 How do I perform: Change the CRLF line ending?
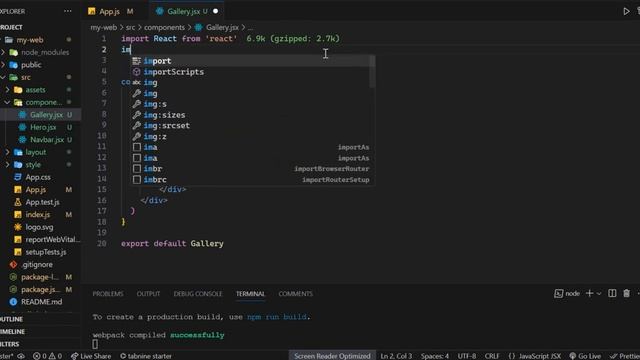[492, 356]
